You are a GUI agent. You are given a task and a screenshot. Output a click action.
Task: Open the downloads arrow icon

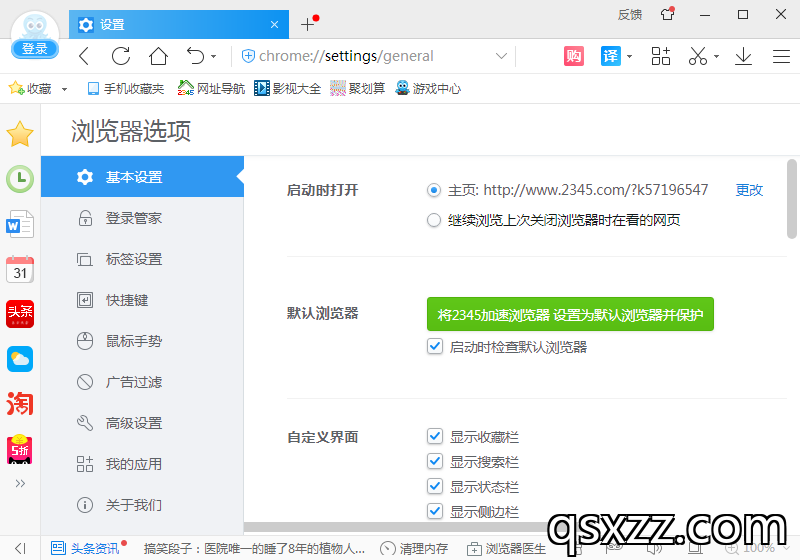point(743,56)
